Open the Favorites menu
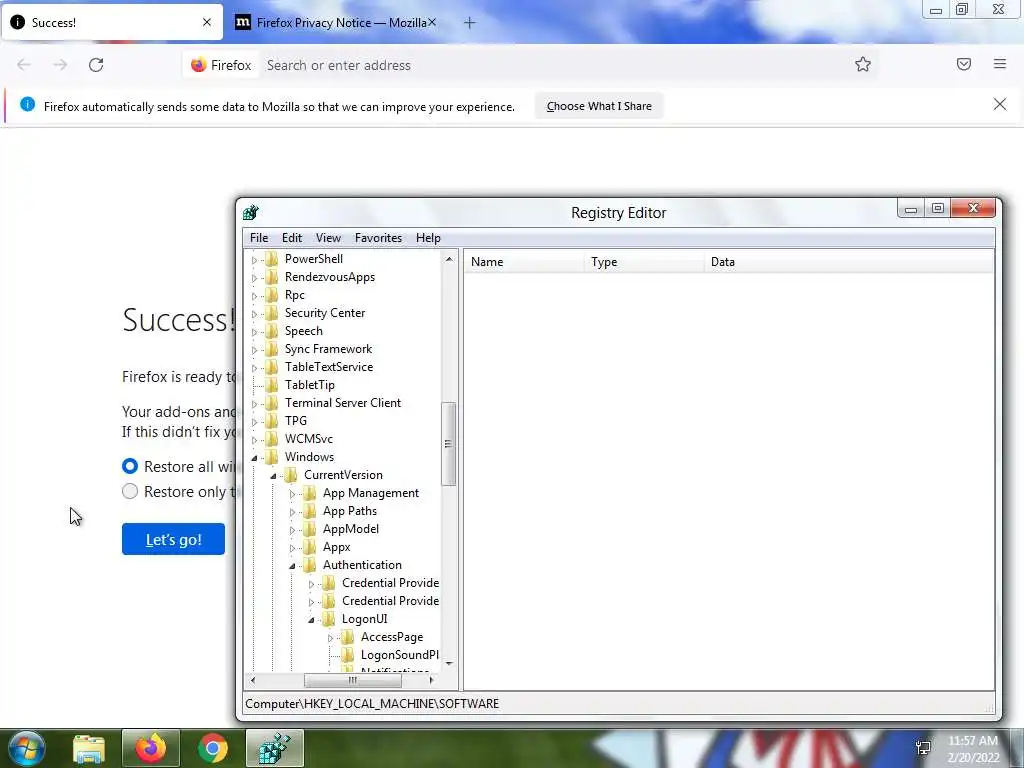This screenshot has height=768, width=1024. click(378, 238)
